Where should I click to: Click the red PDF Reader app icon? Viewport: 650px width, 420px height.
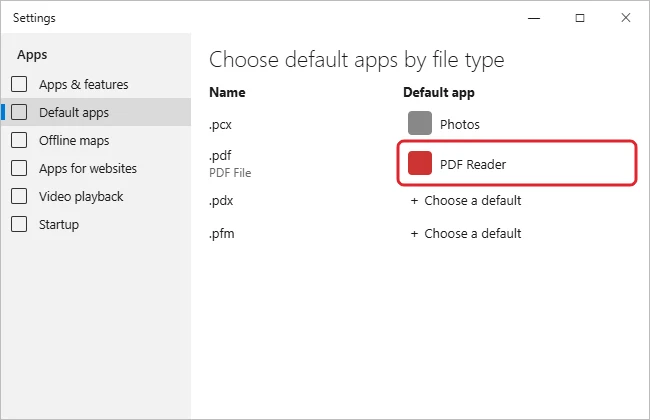pyautogui.click(x=420, y=163)
